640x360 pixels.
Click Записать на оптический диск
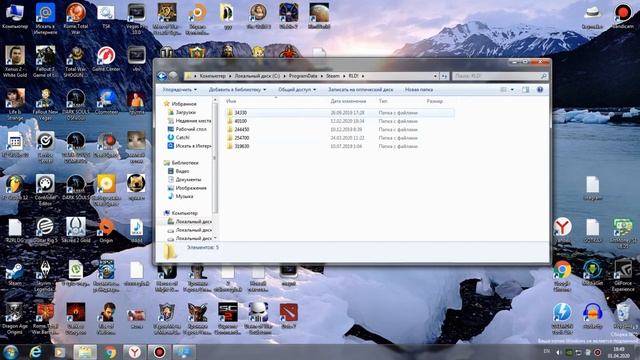360,89
